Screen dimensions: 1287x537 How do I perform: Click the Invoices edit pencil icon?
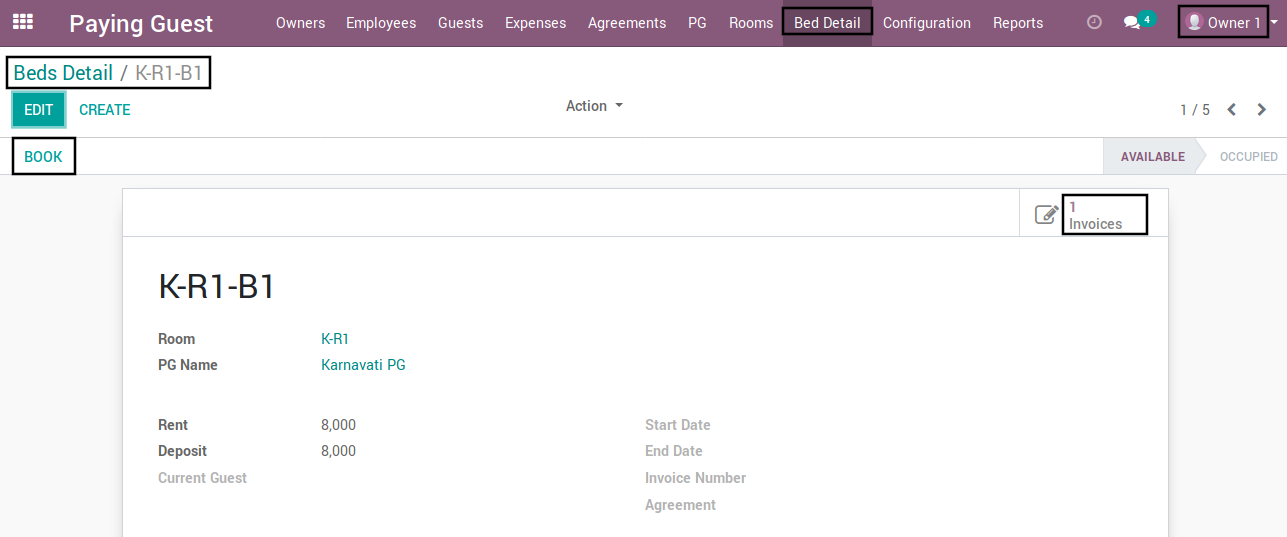[x=1046, y=214]
